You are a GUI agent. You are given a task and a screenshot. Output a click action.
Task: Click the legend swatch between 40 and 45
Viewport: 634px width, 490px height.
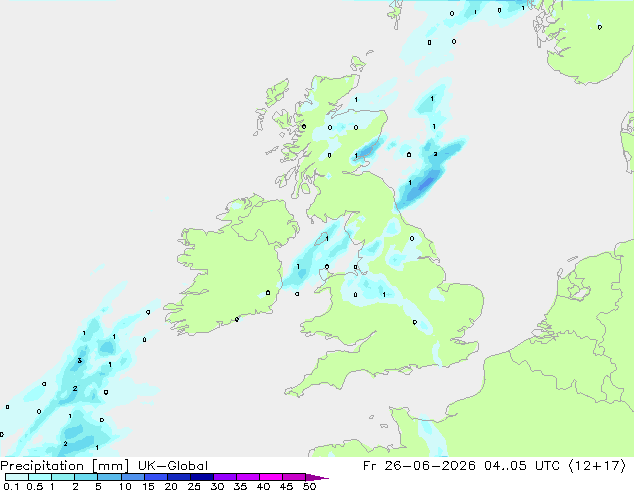coord(271,477)
